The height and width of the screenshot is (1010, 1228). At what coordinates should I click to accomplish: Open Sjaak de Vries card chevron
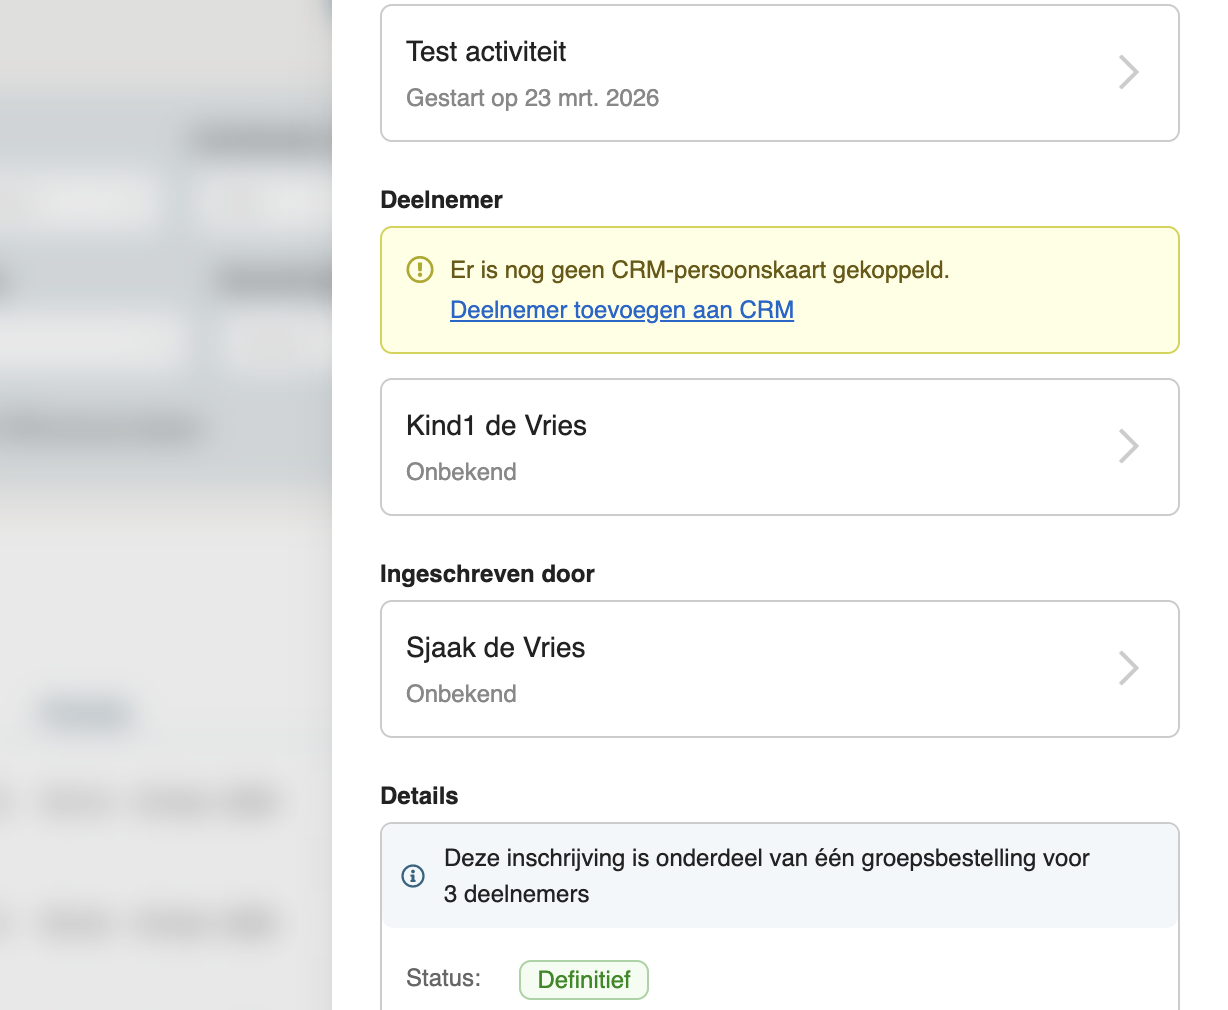1128,668
